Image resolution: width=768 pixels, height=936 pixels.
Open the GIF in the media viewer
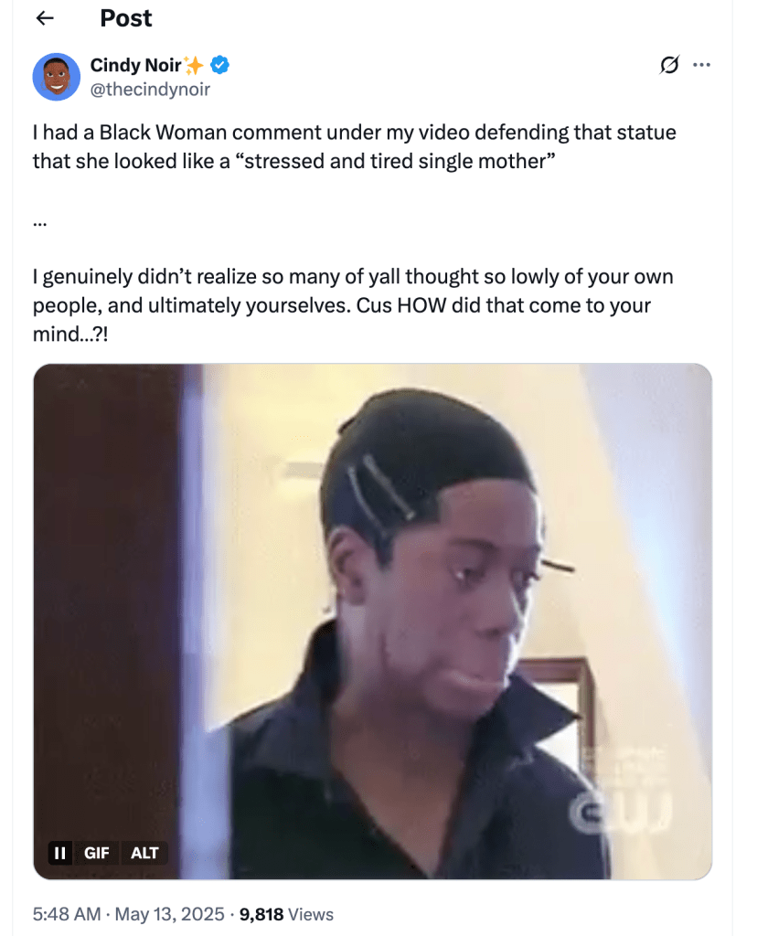[x=372, y=621]
